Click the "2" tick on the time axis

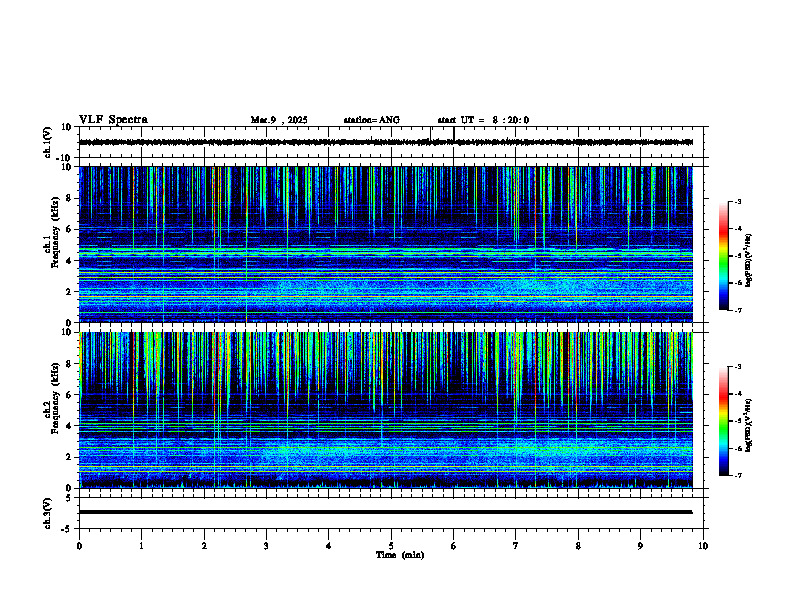[x=204, y=546]
